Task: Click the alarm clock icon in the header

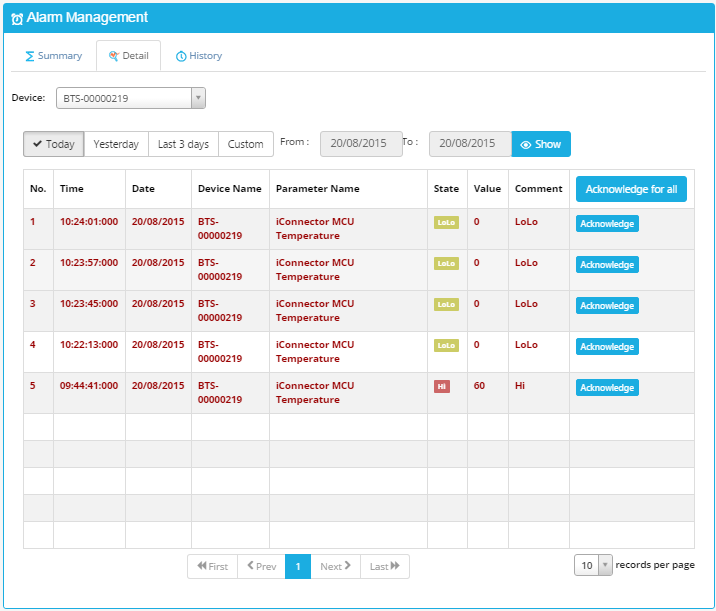Action: 17,19
